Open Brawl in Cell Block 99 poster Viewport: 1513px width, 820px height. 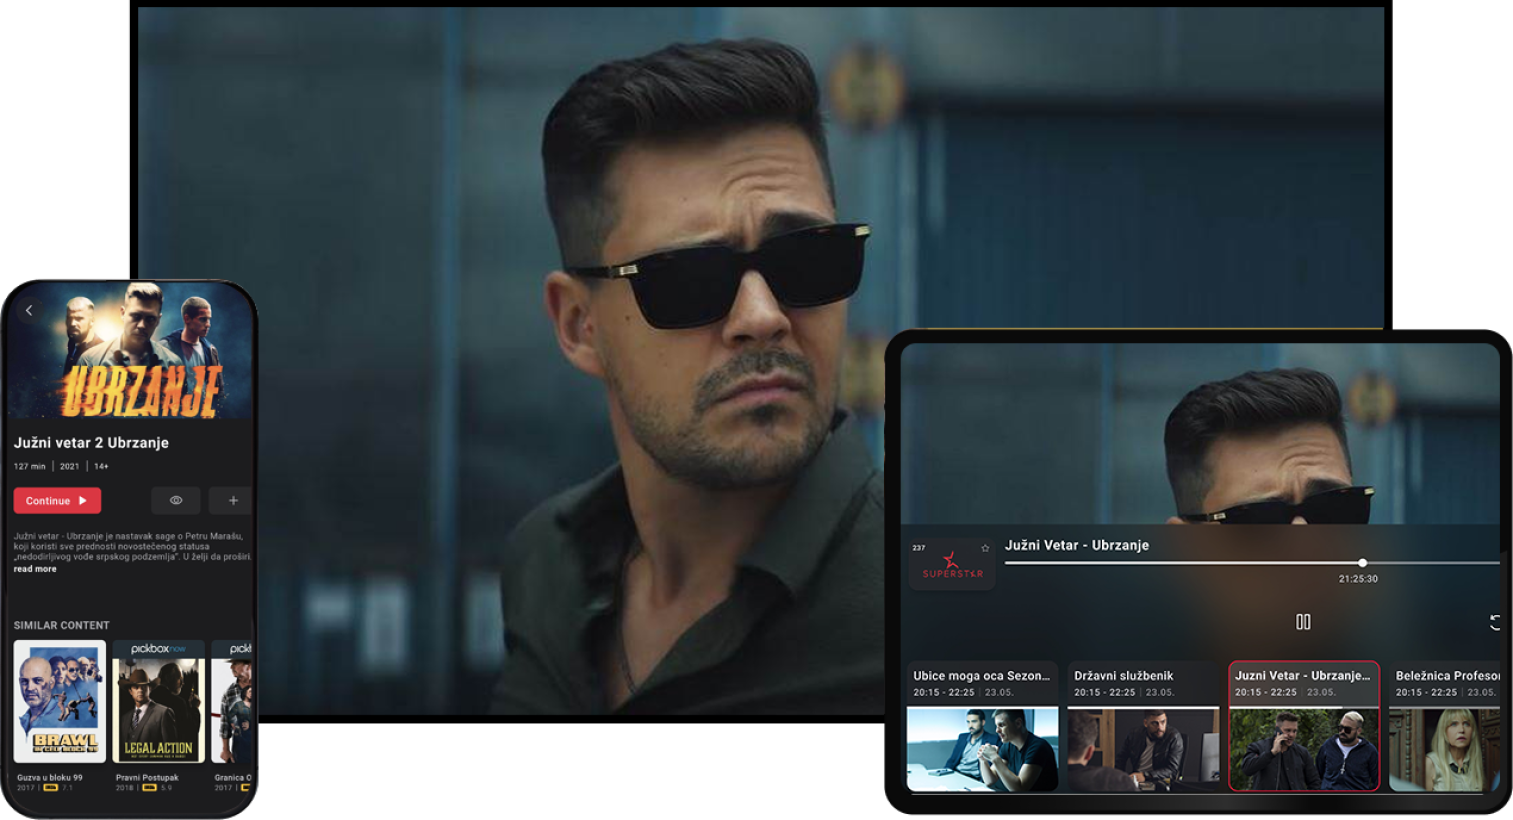59,701
